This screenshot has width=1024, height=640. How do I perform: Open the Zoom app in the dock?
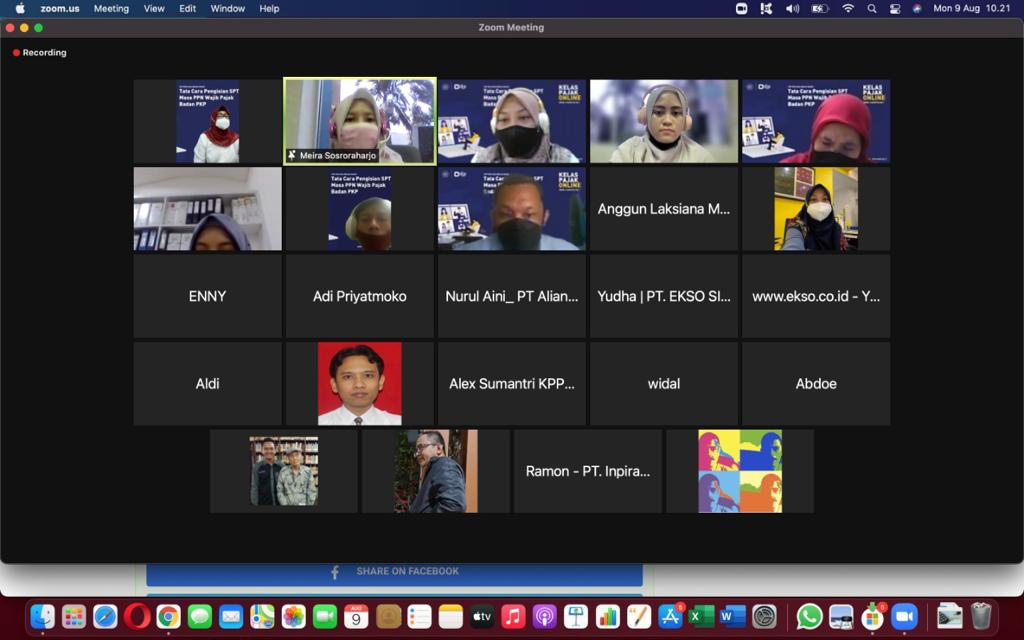[904, 617]
